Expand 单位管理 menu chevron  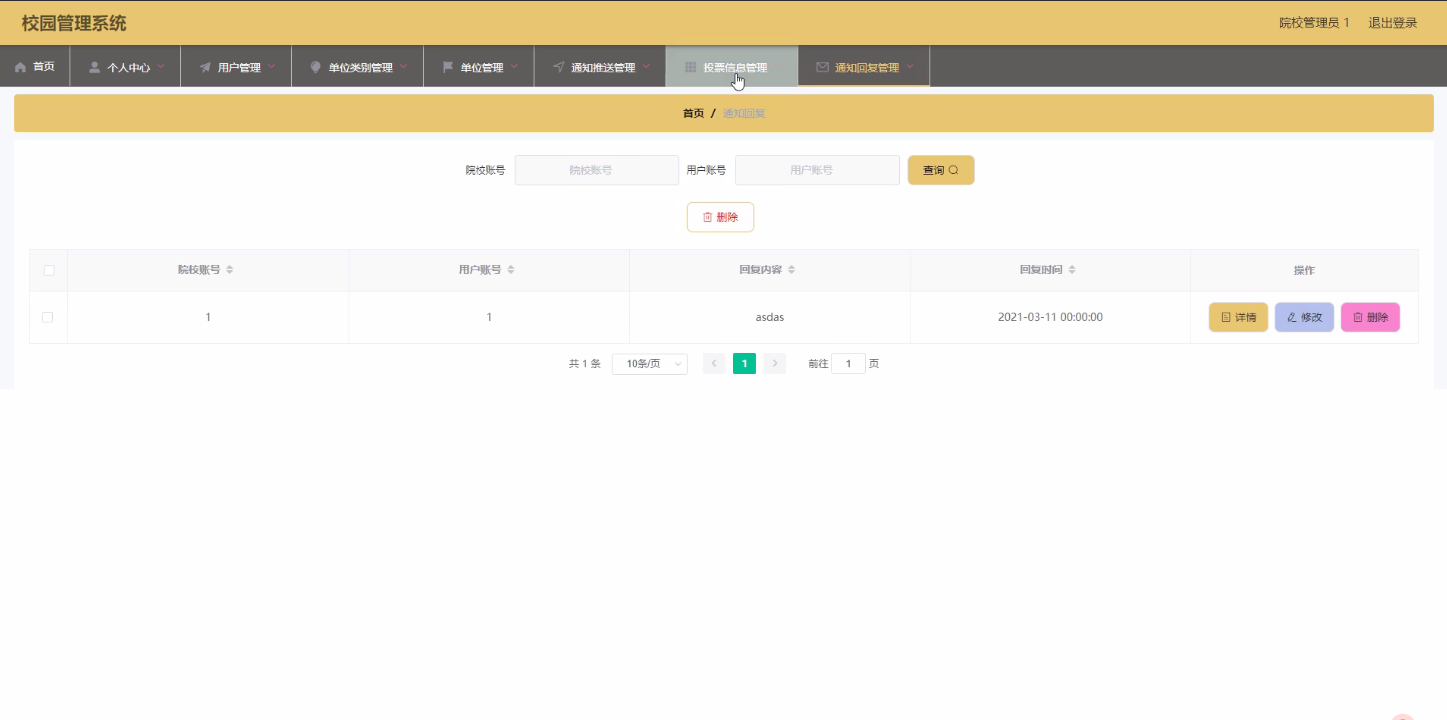coord(514,67)
